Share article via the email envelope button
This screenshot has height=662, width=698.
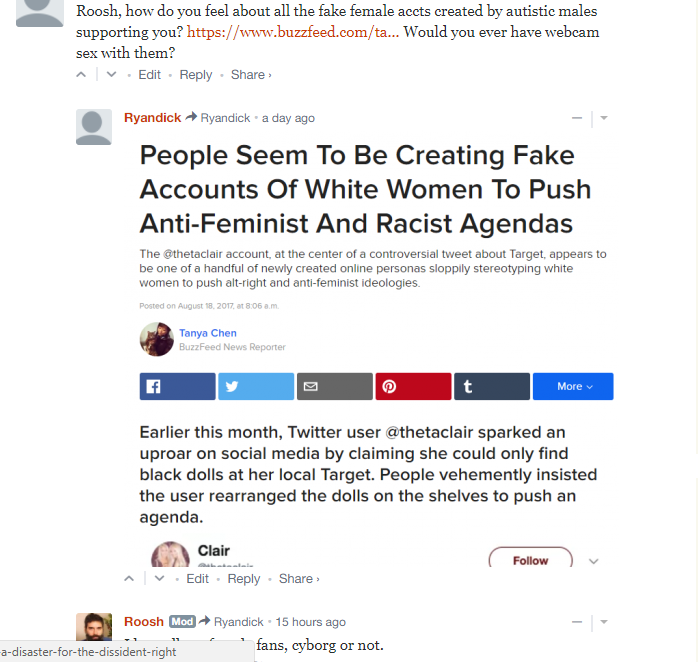[x=335, y=386]
